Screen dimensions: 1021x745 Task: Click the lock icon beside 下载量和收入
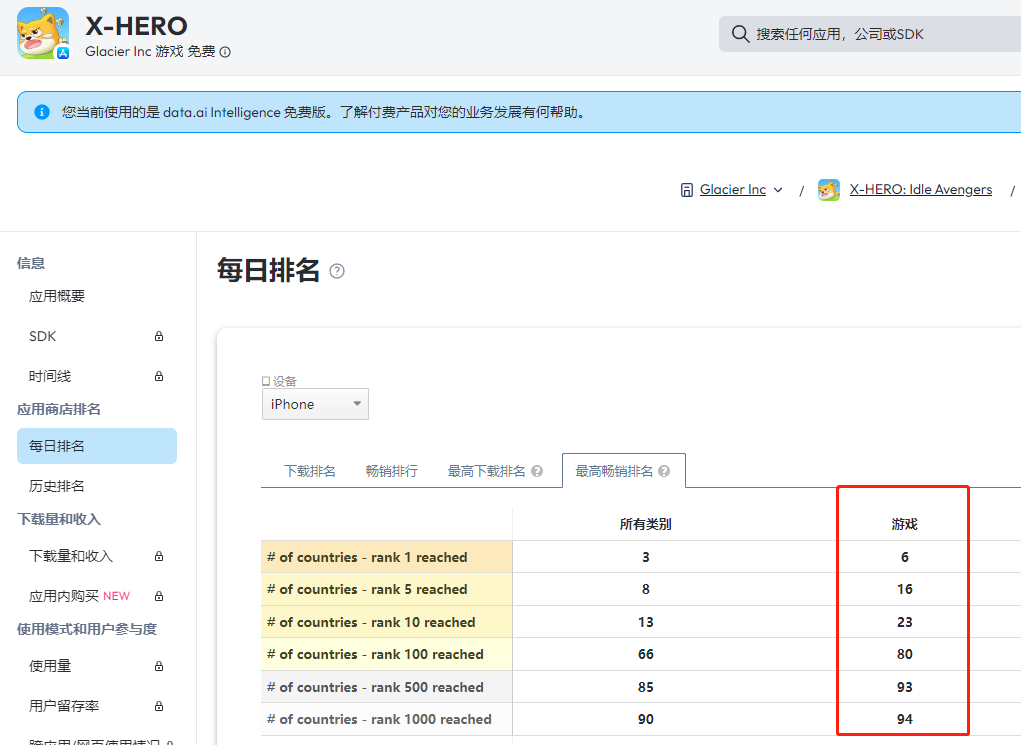159,557
